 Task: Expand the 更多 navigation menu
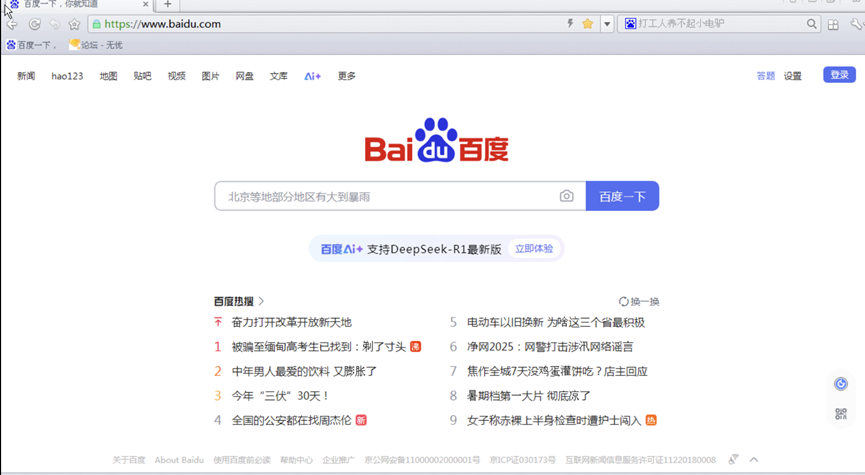347,76
